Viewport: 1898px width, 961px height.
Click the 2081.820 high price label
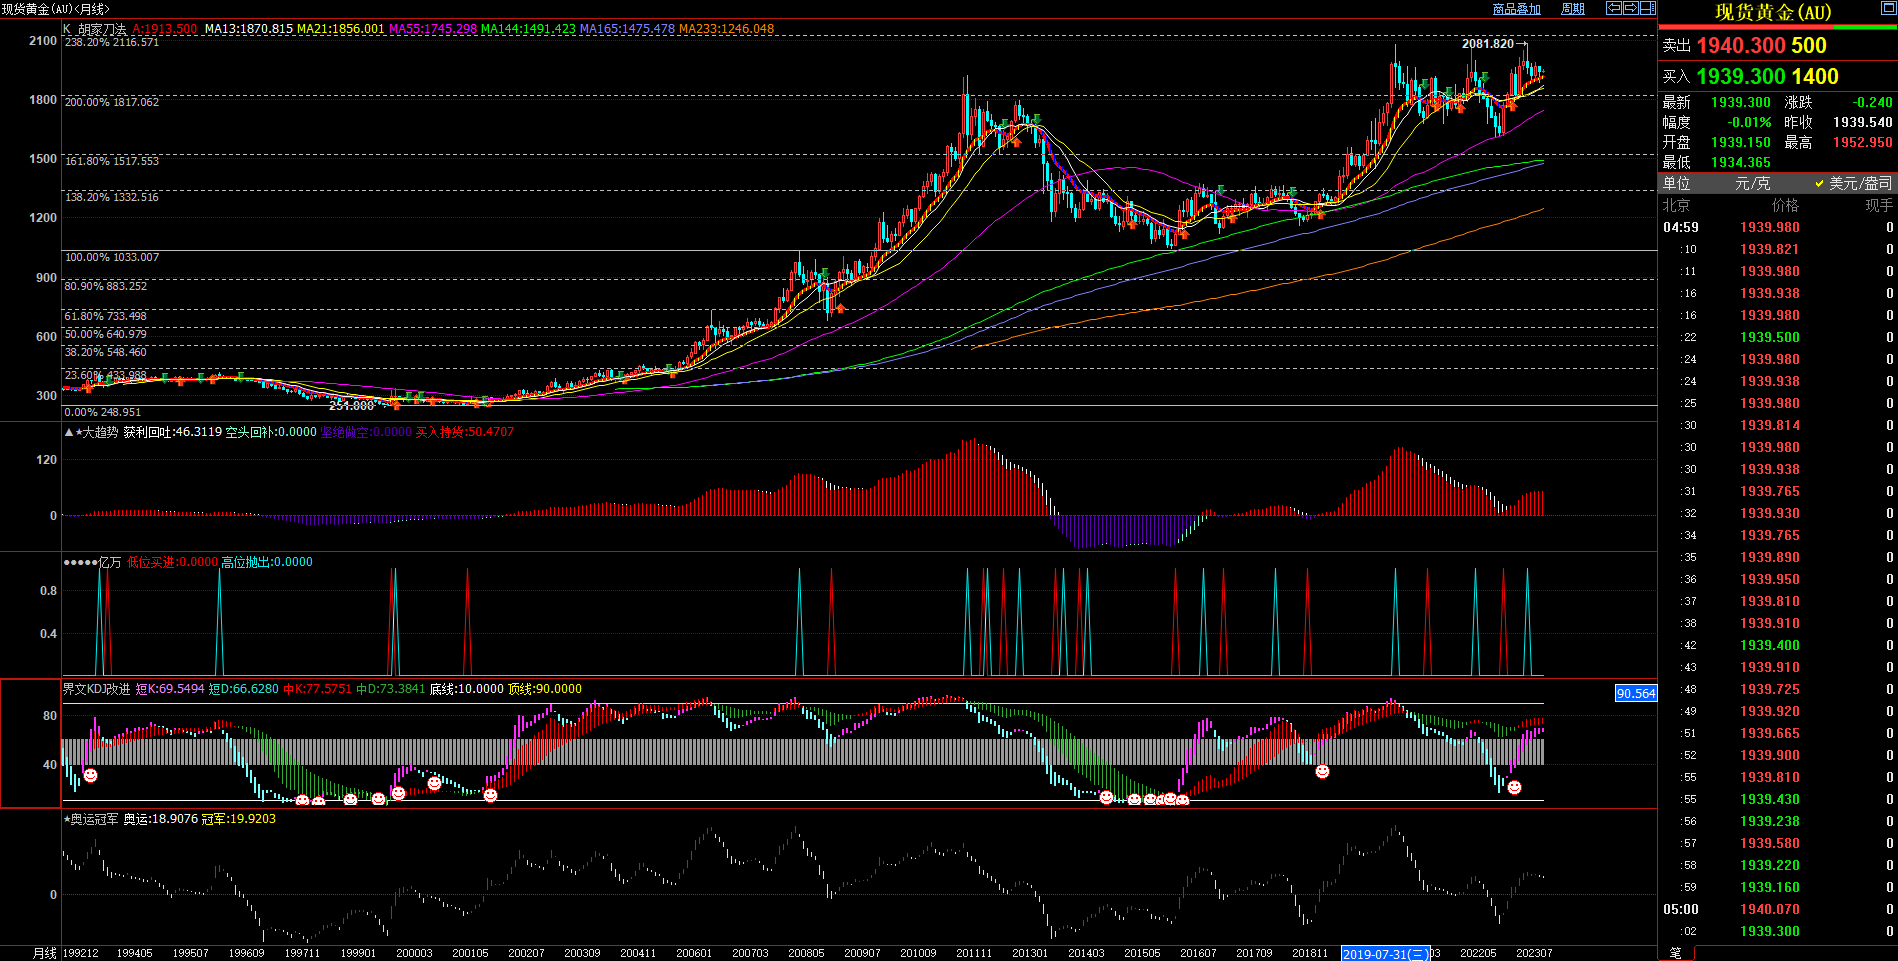[1487, 44]
